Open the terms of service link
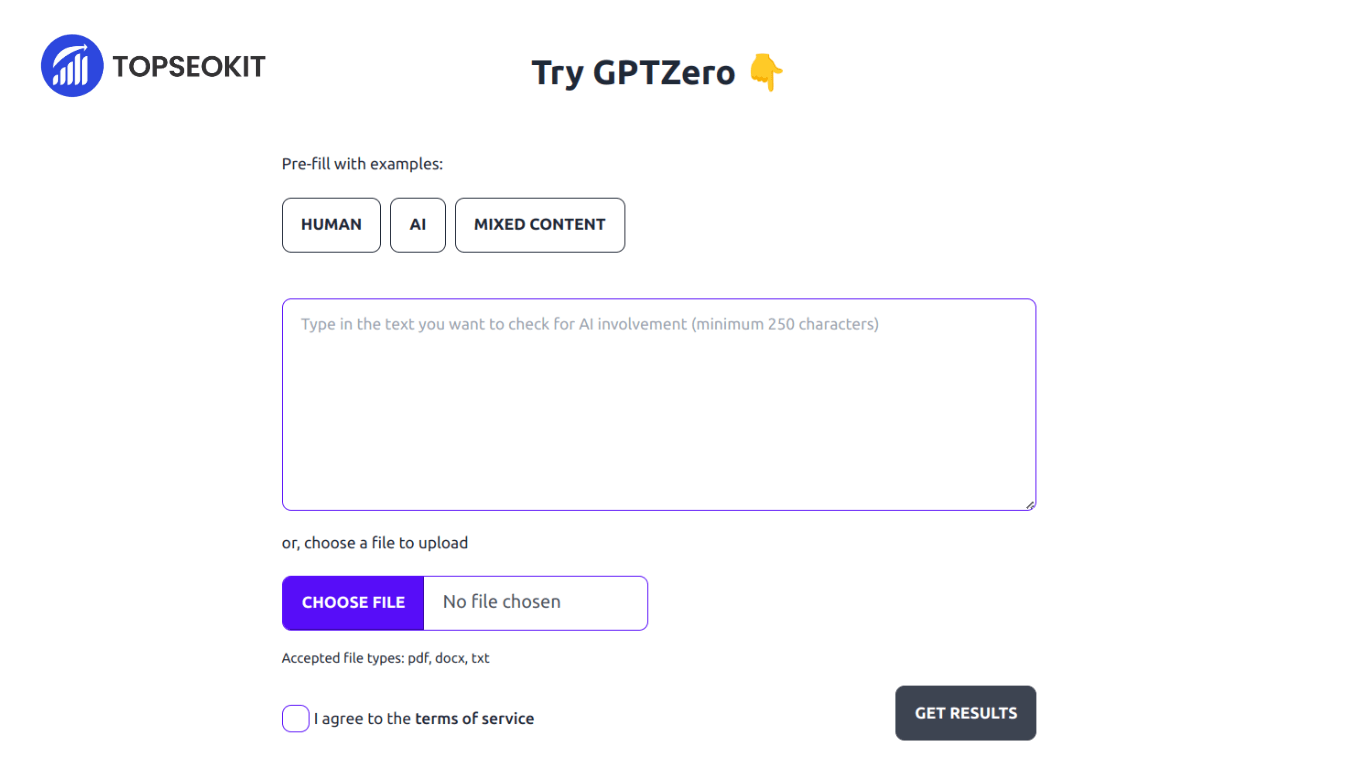 [474, 718]
